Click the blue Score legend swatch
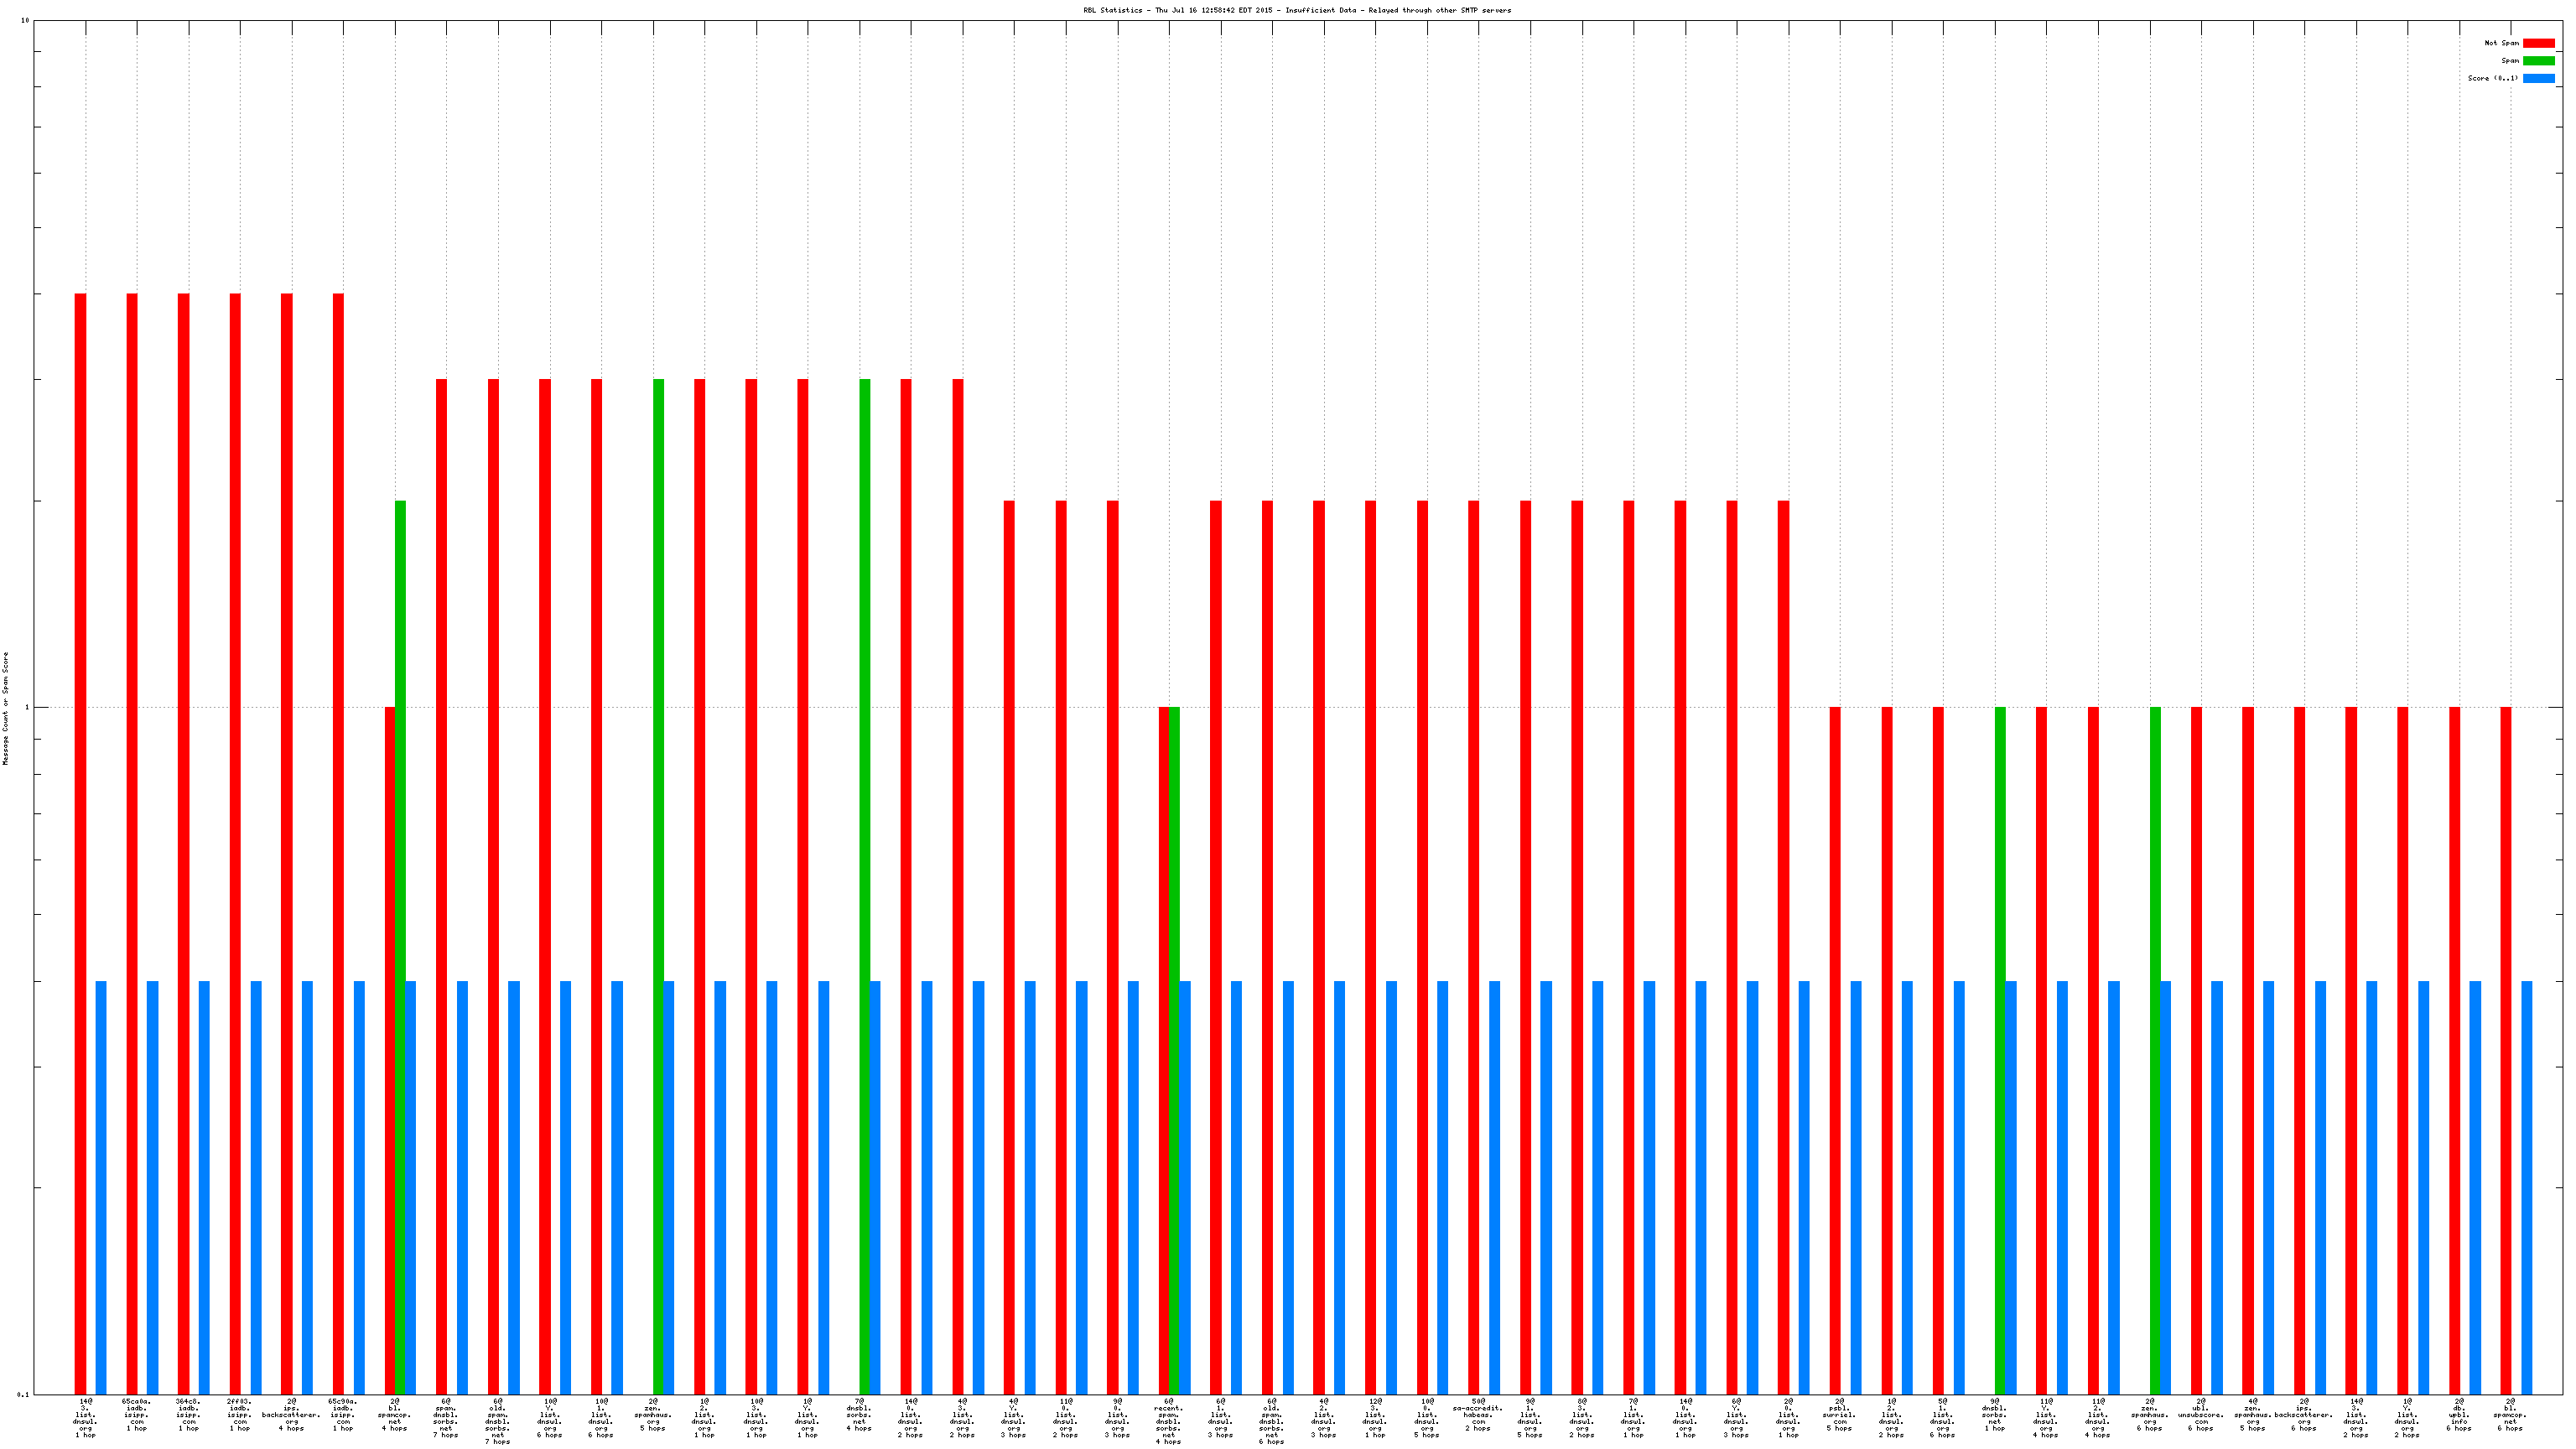The width and height of the screenshot is (2576, 1449). 2538,78
